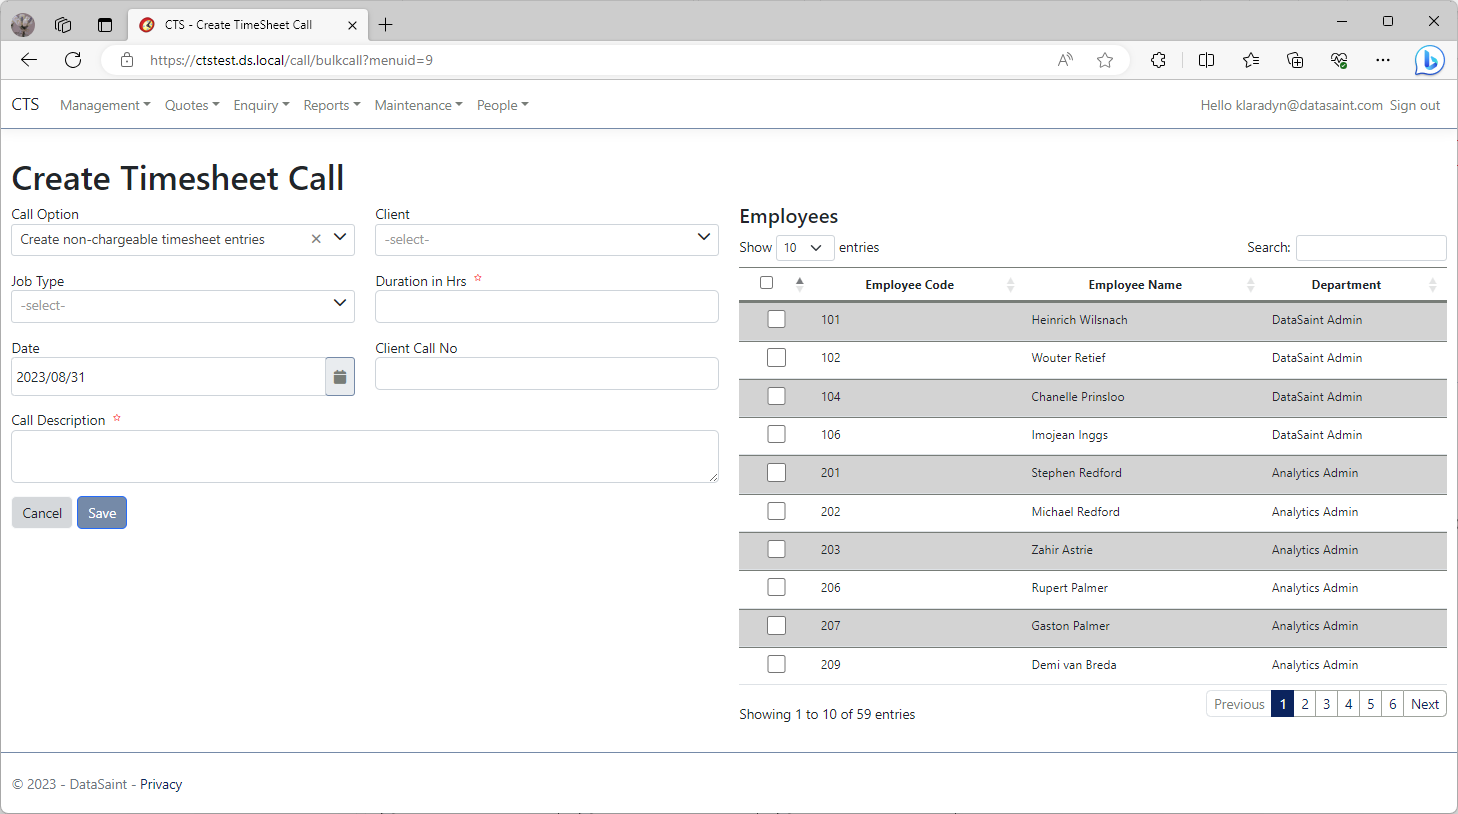The width and height of the screenshot is (1458, 814).
Task: Open the Collections icon
Action: tap(1295, 60)
